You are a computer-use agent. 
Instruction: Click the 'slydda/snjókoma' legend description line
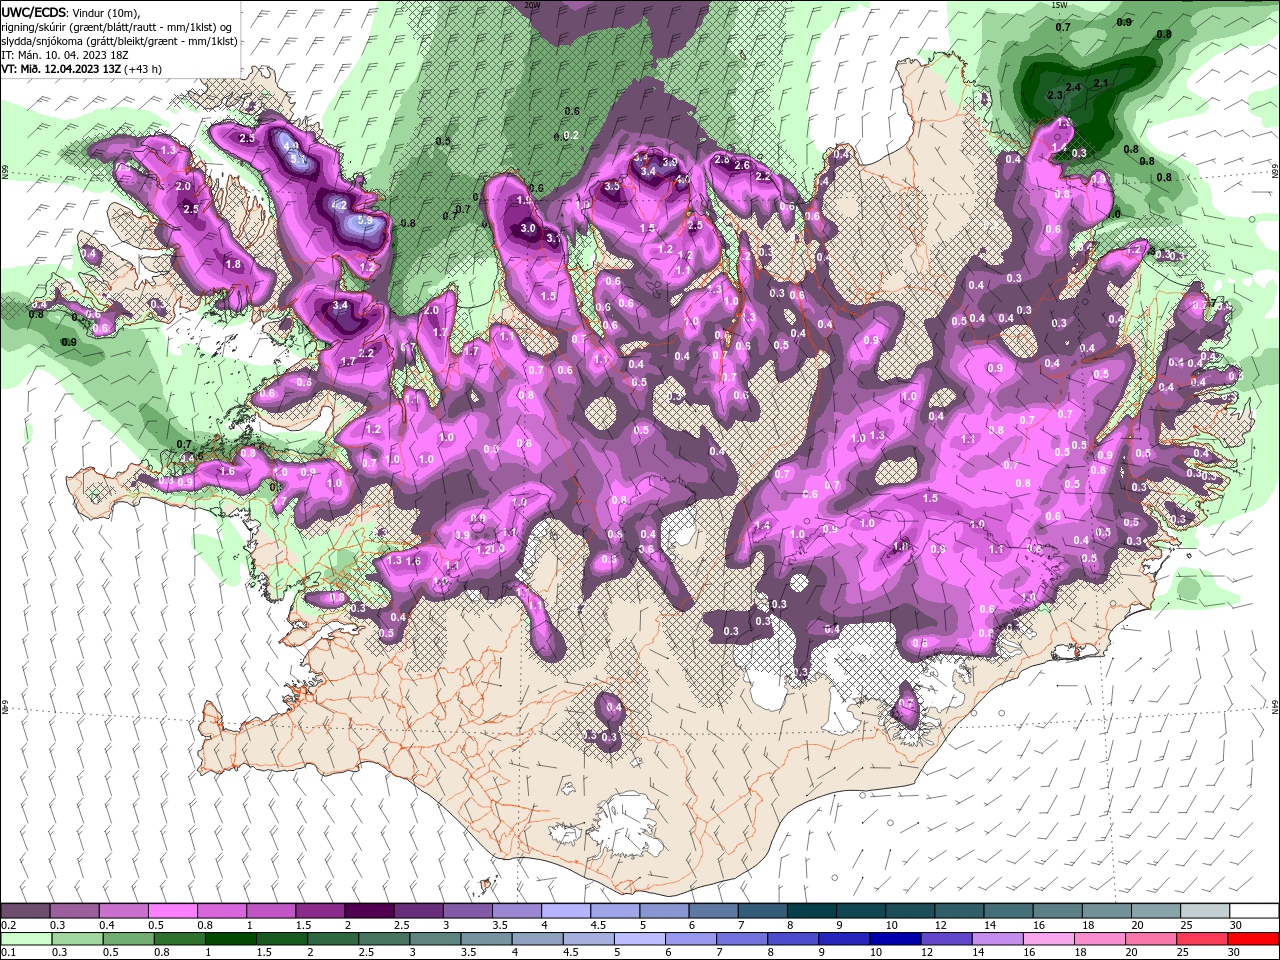[x=120, y=41]
